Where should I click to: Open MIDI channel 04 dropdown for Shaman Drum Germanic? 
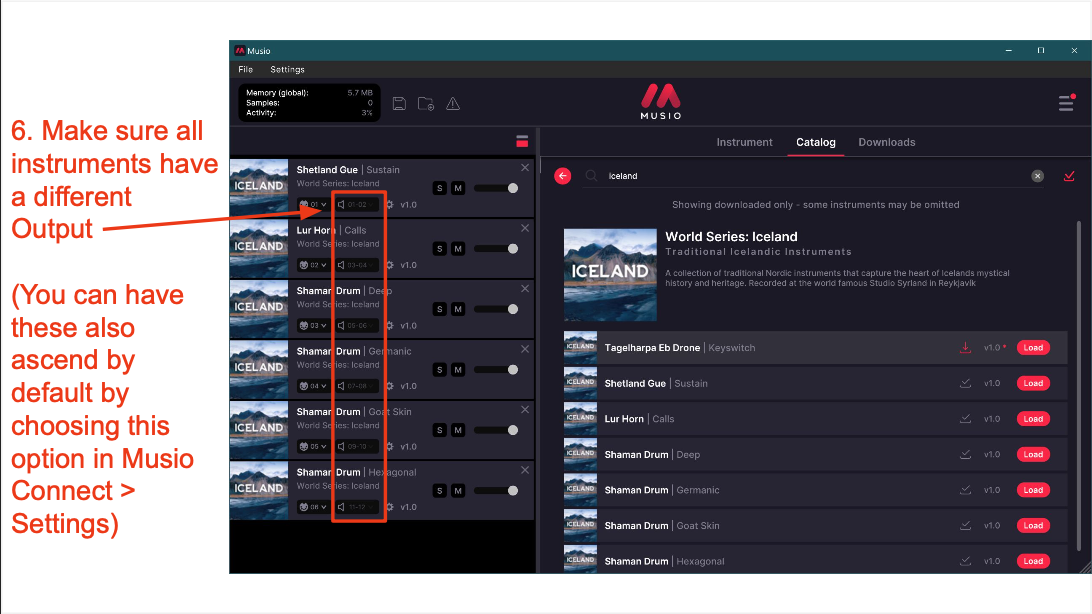click(x=313, y=386)
